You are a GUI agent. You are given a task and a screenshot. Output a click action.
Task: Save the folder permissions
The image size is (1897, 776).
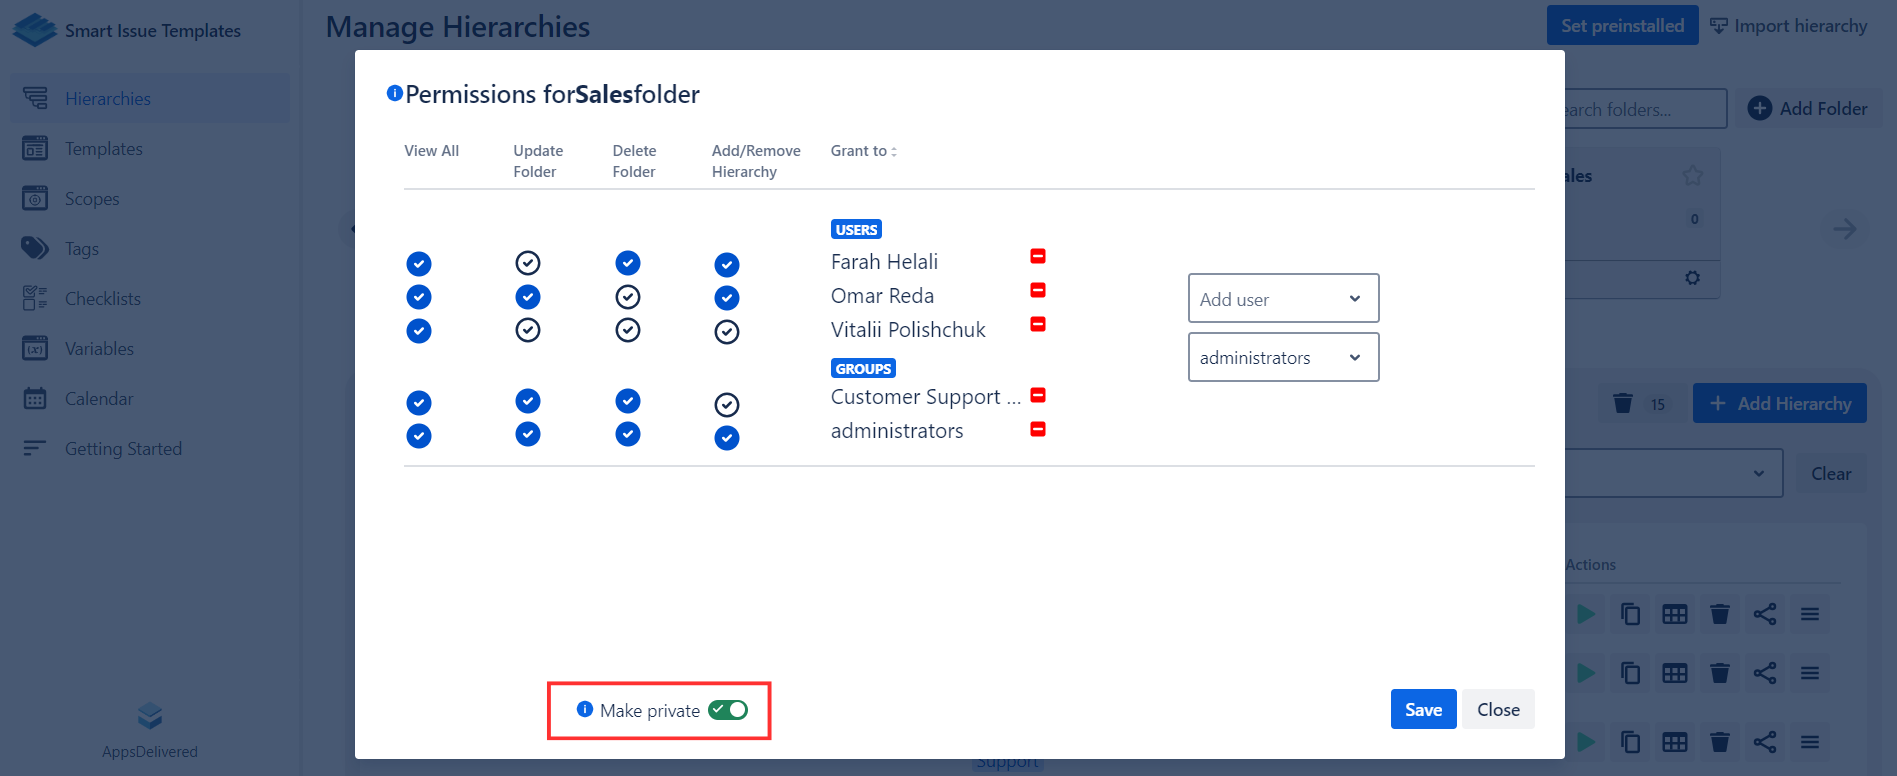pyautogui.click(x=1423, y=710)
